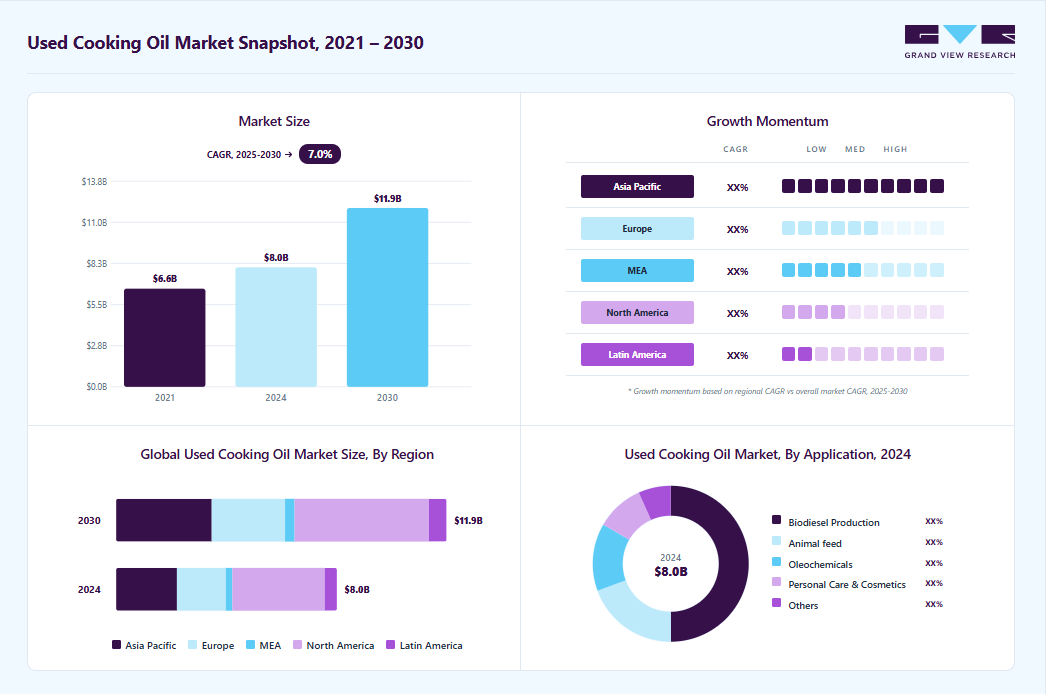Click the $11.9B total beside the 2030 stacked bar
Viewport: 1046px width, 694px height.
pos(468,520)
